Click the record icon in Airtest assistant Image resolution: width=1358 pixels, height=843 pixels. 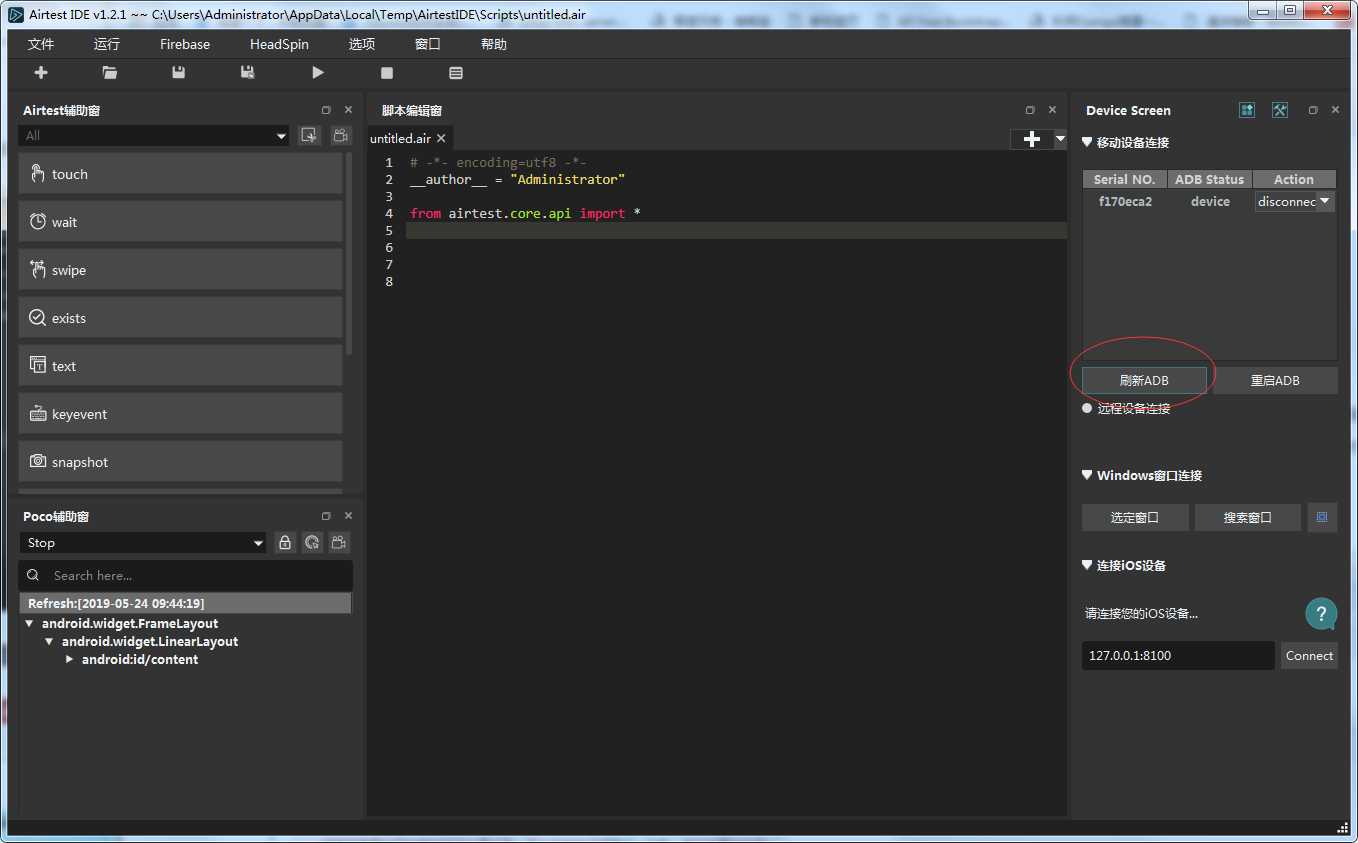pos(341,136)
